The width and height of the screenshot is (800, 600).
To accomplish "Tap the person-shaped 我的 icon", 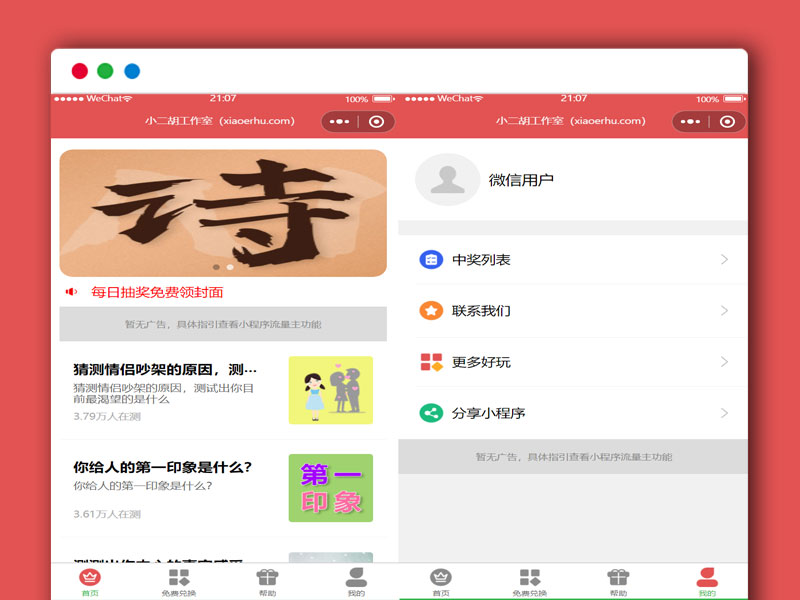I will click(x=356, y=577).
